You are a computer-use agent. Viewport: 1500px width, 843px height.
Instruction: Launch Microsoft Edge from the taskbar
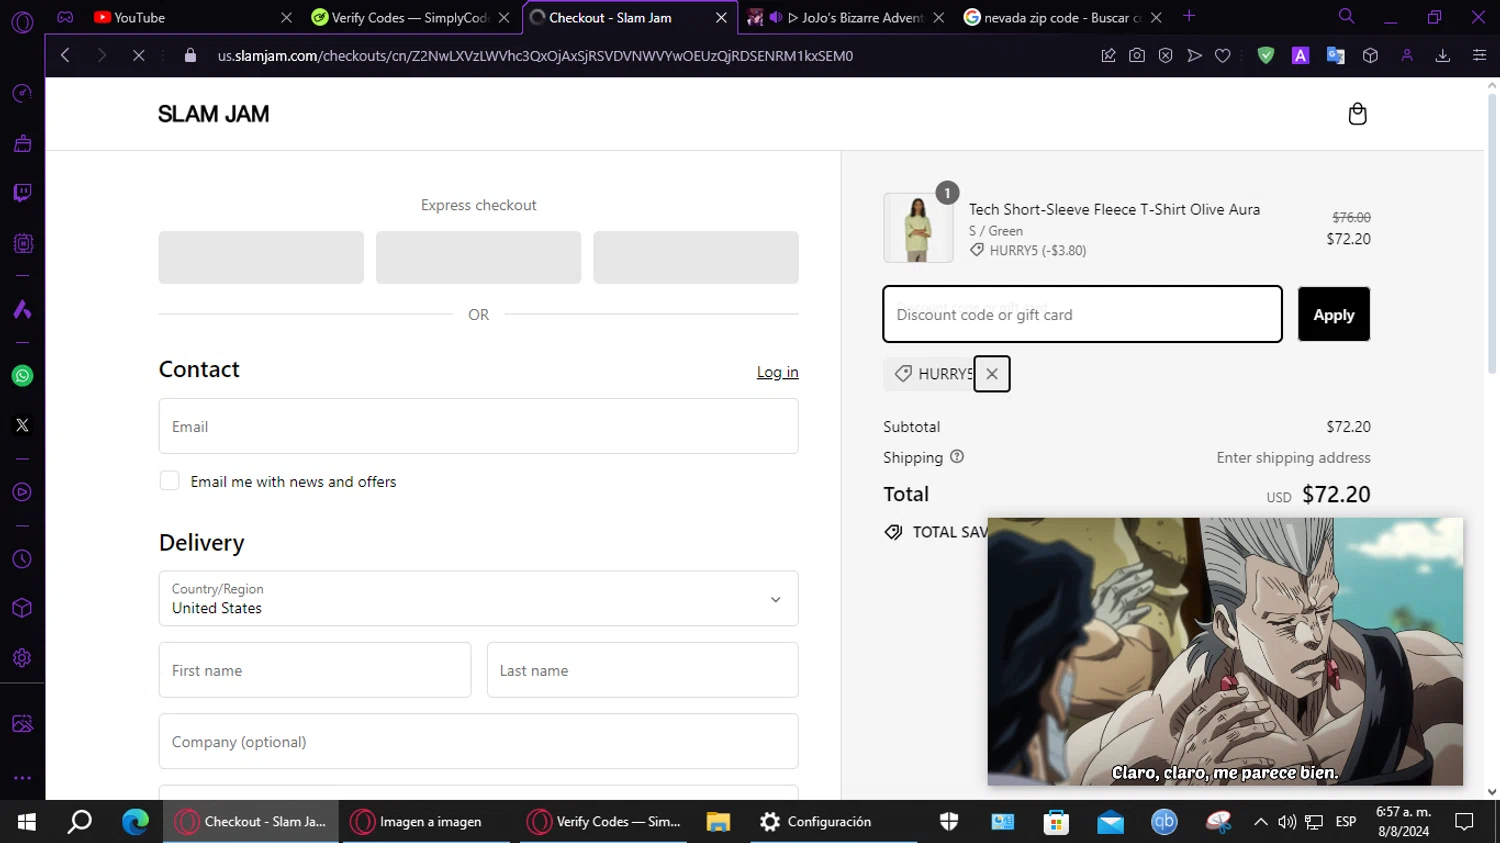pos(135,822)
